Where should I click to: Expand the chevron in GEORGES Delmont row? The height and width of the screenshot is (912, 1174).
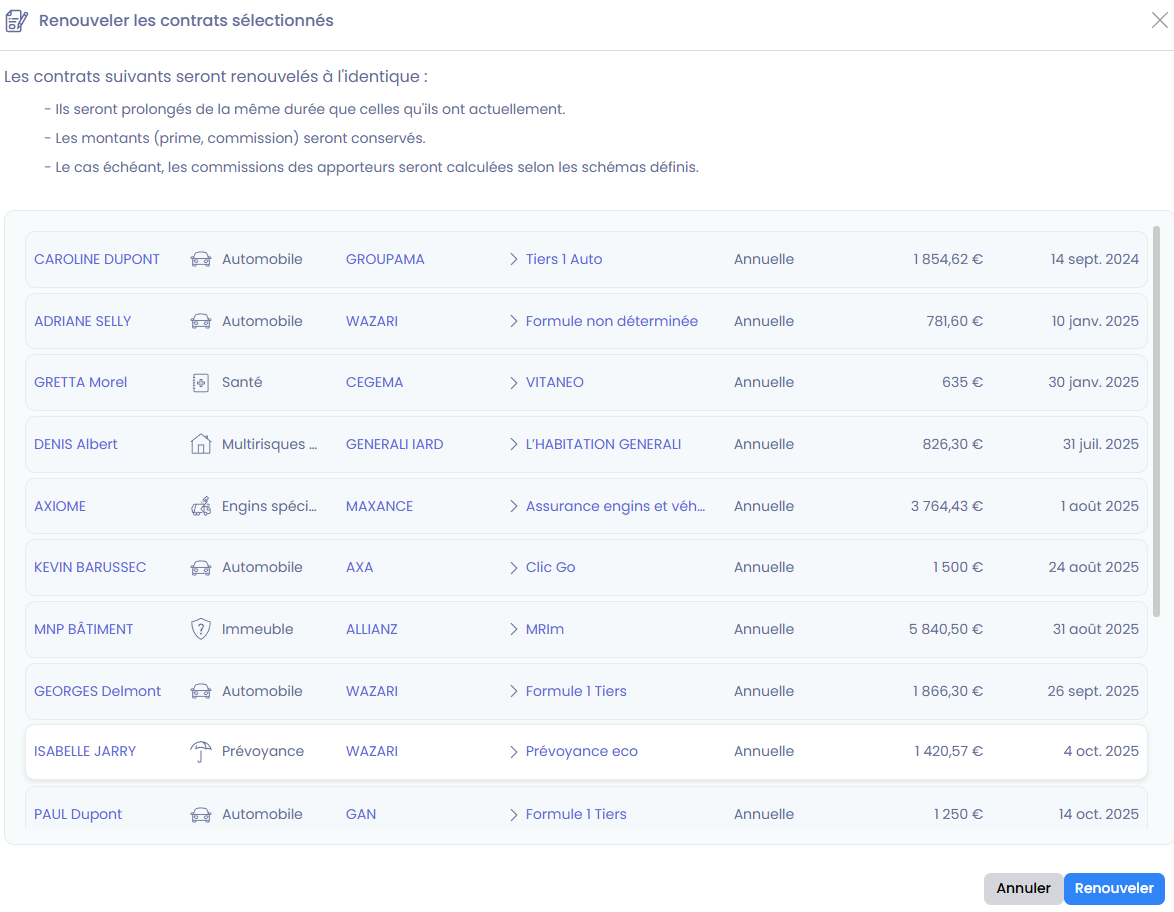click(x=514, y=691)
